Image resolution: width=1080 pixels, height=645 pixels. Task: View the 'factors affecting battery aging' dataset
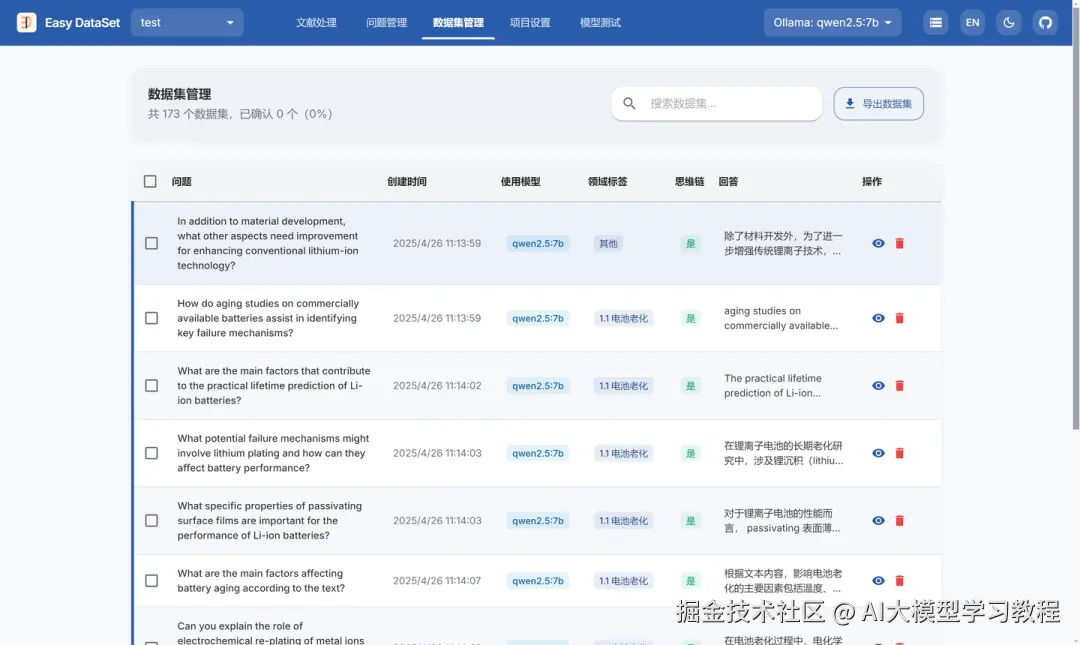click(878, 581)
